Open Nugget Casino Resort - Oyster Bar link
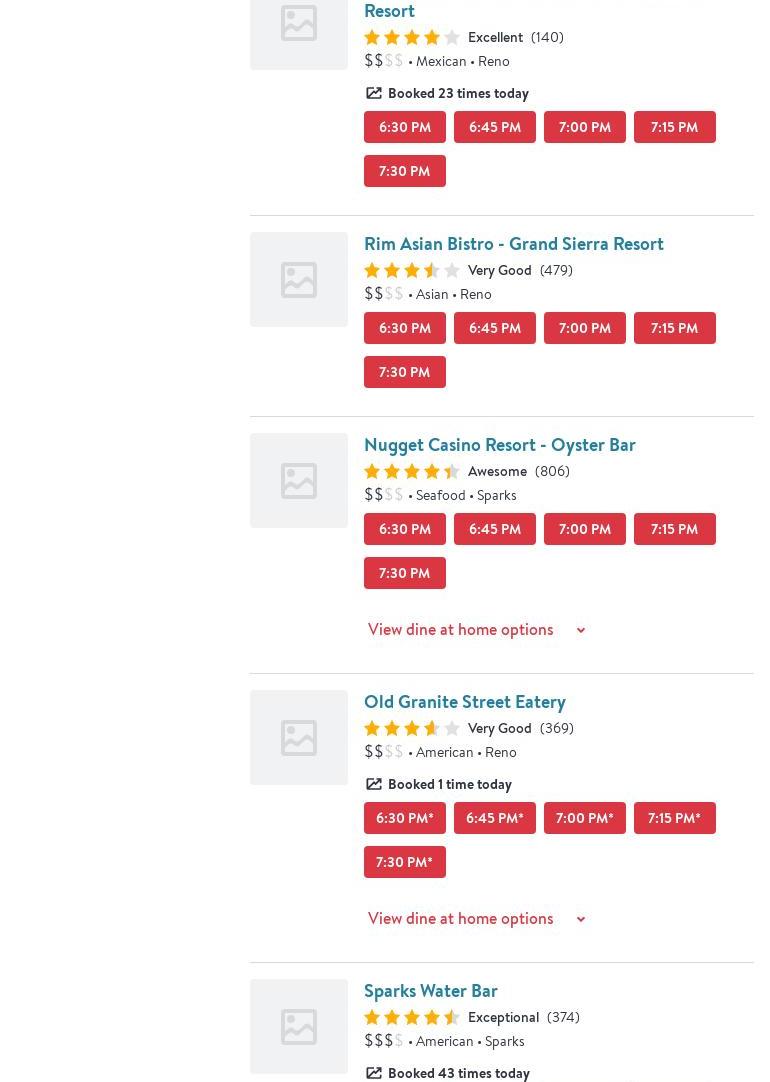The image size is (770, 1082). click(x=499, y=445)
